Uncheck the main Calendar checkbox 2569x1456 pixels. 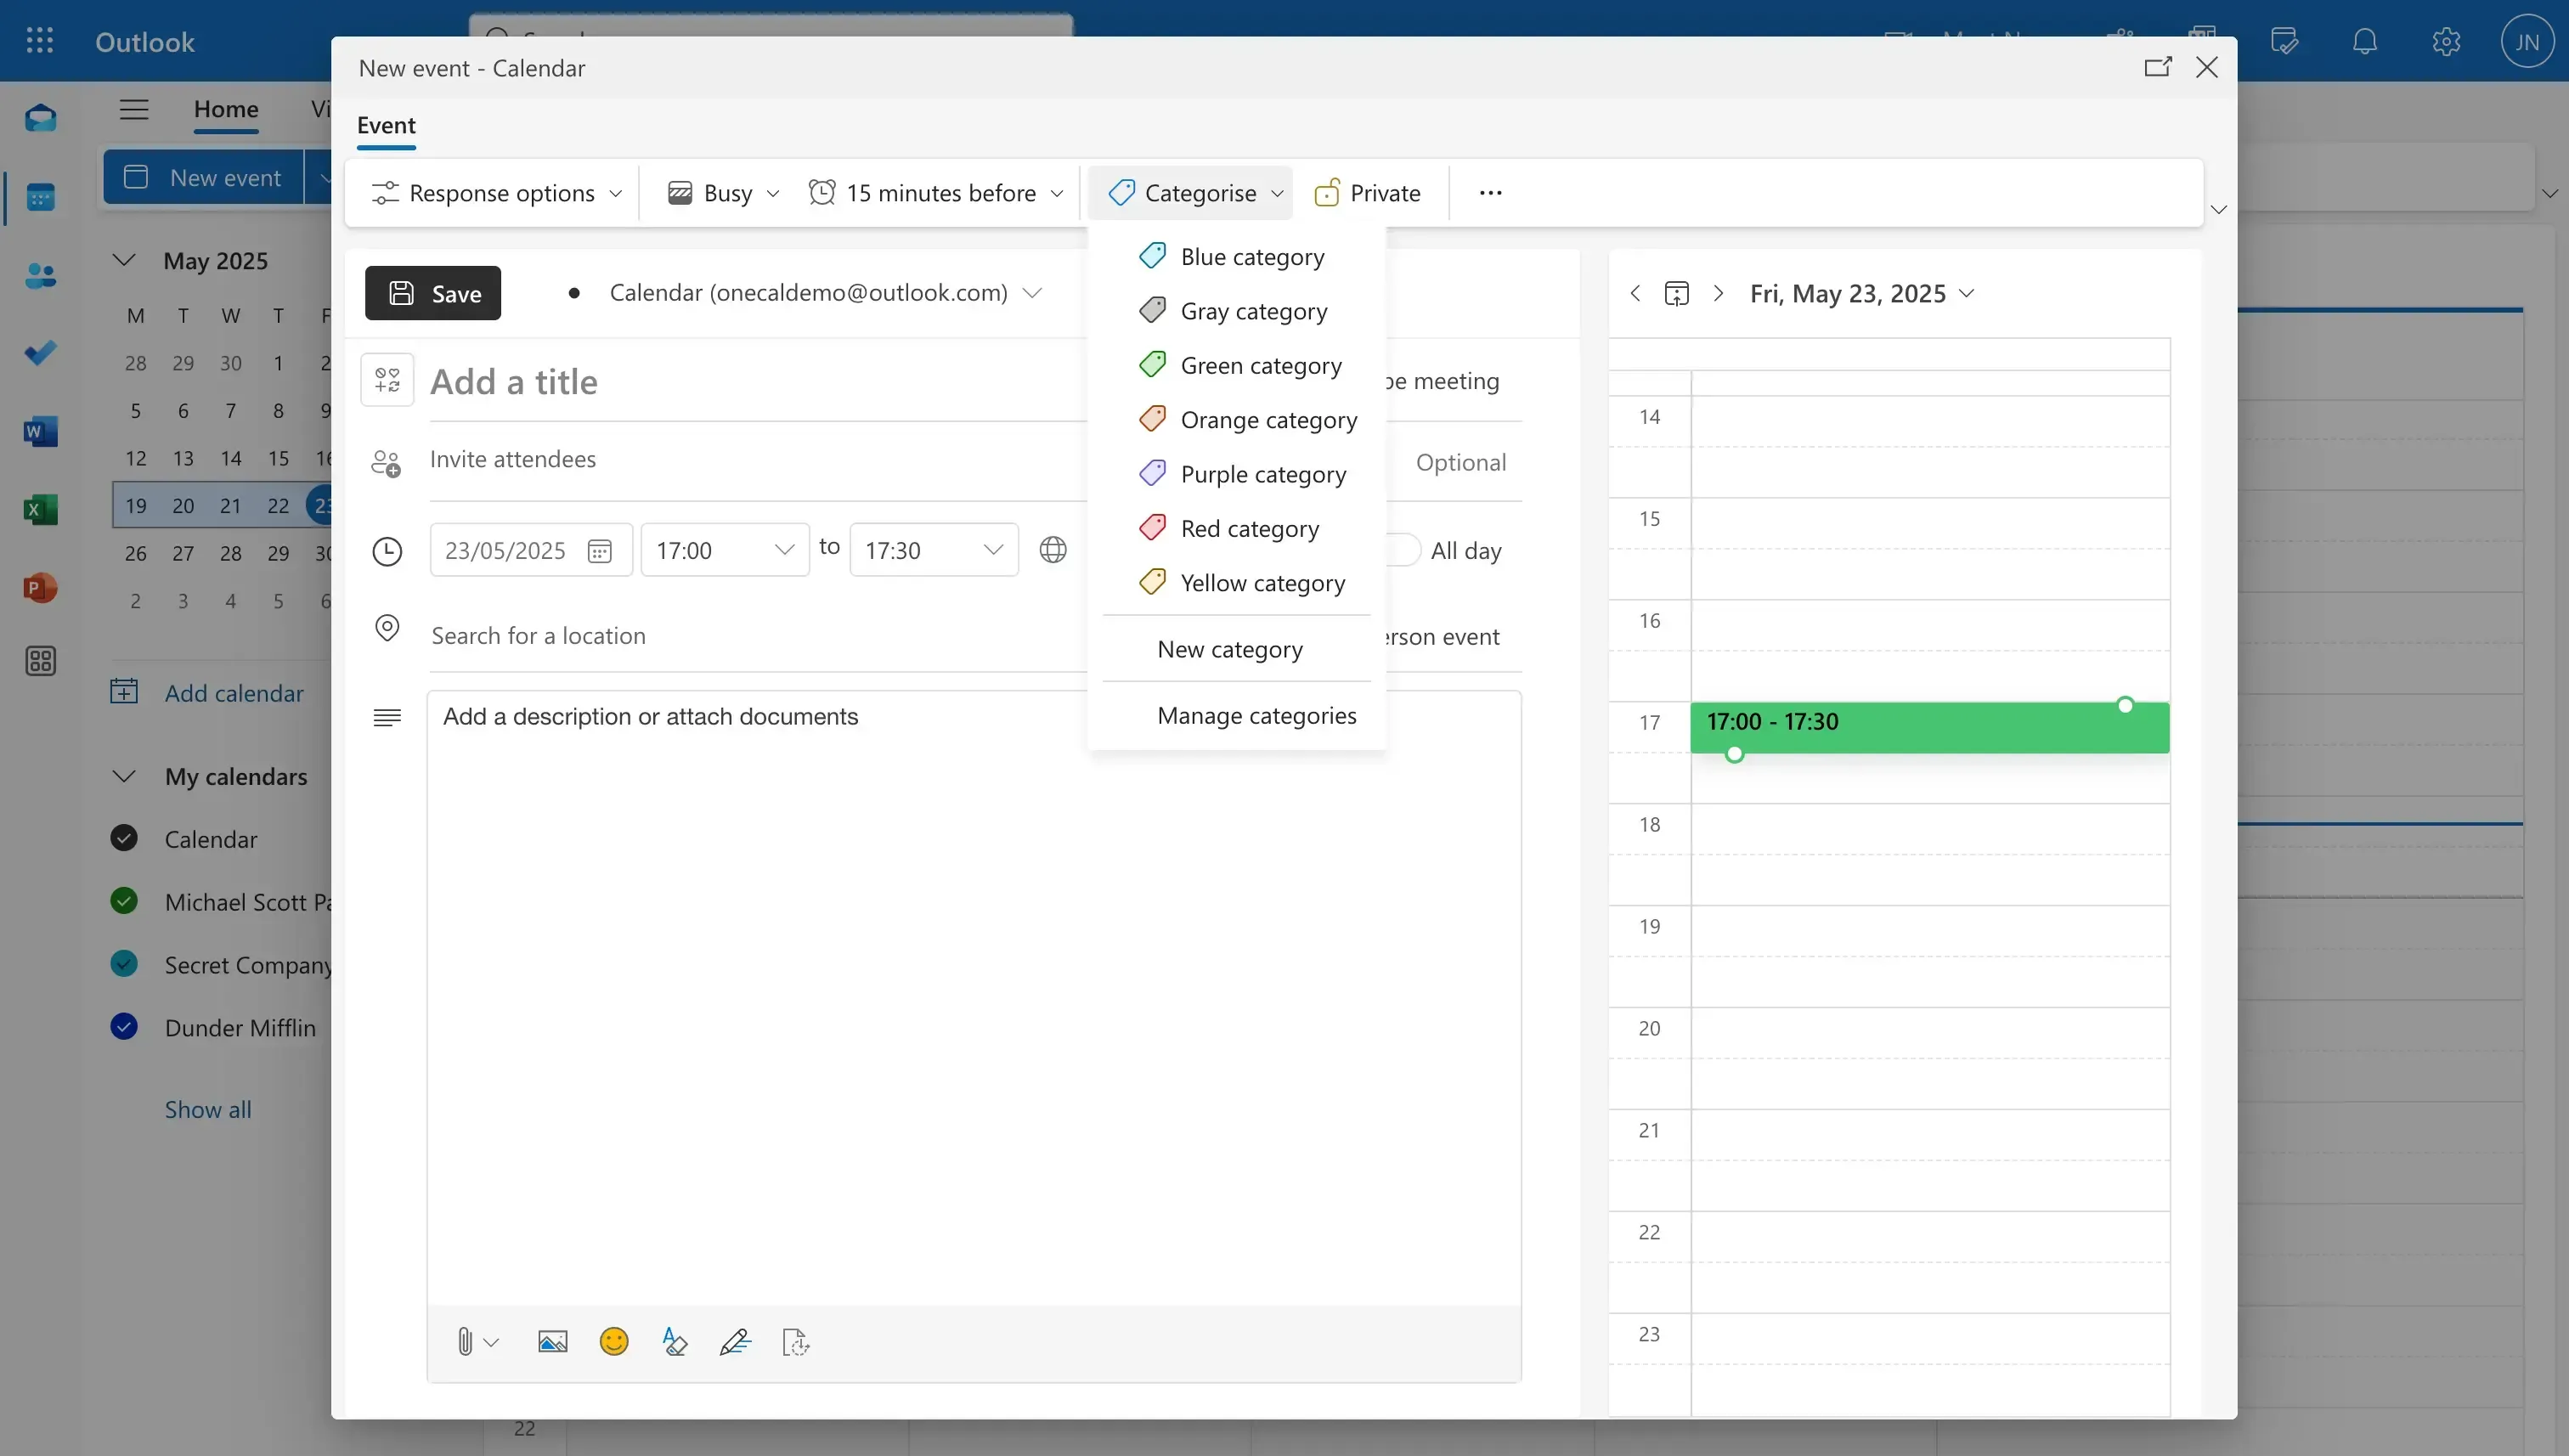pos(123,839)
